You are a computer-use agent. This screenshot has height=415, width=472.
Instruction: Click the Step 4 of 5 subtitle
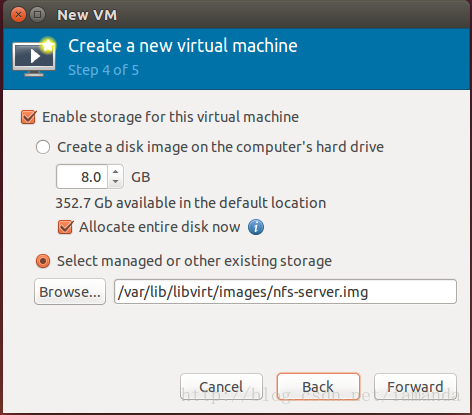[104, 70]
